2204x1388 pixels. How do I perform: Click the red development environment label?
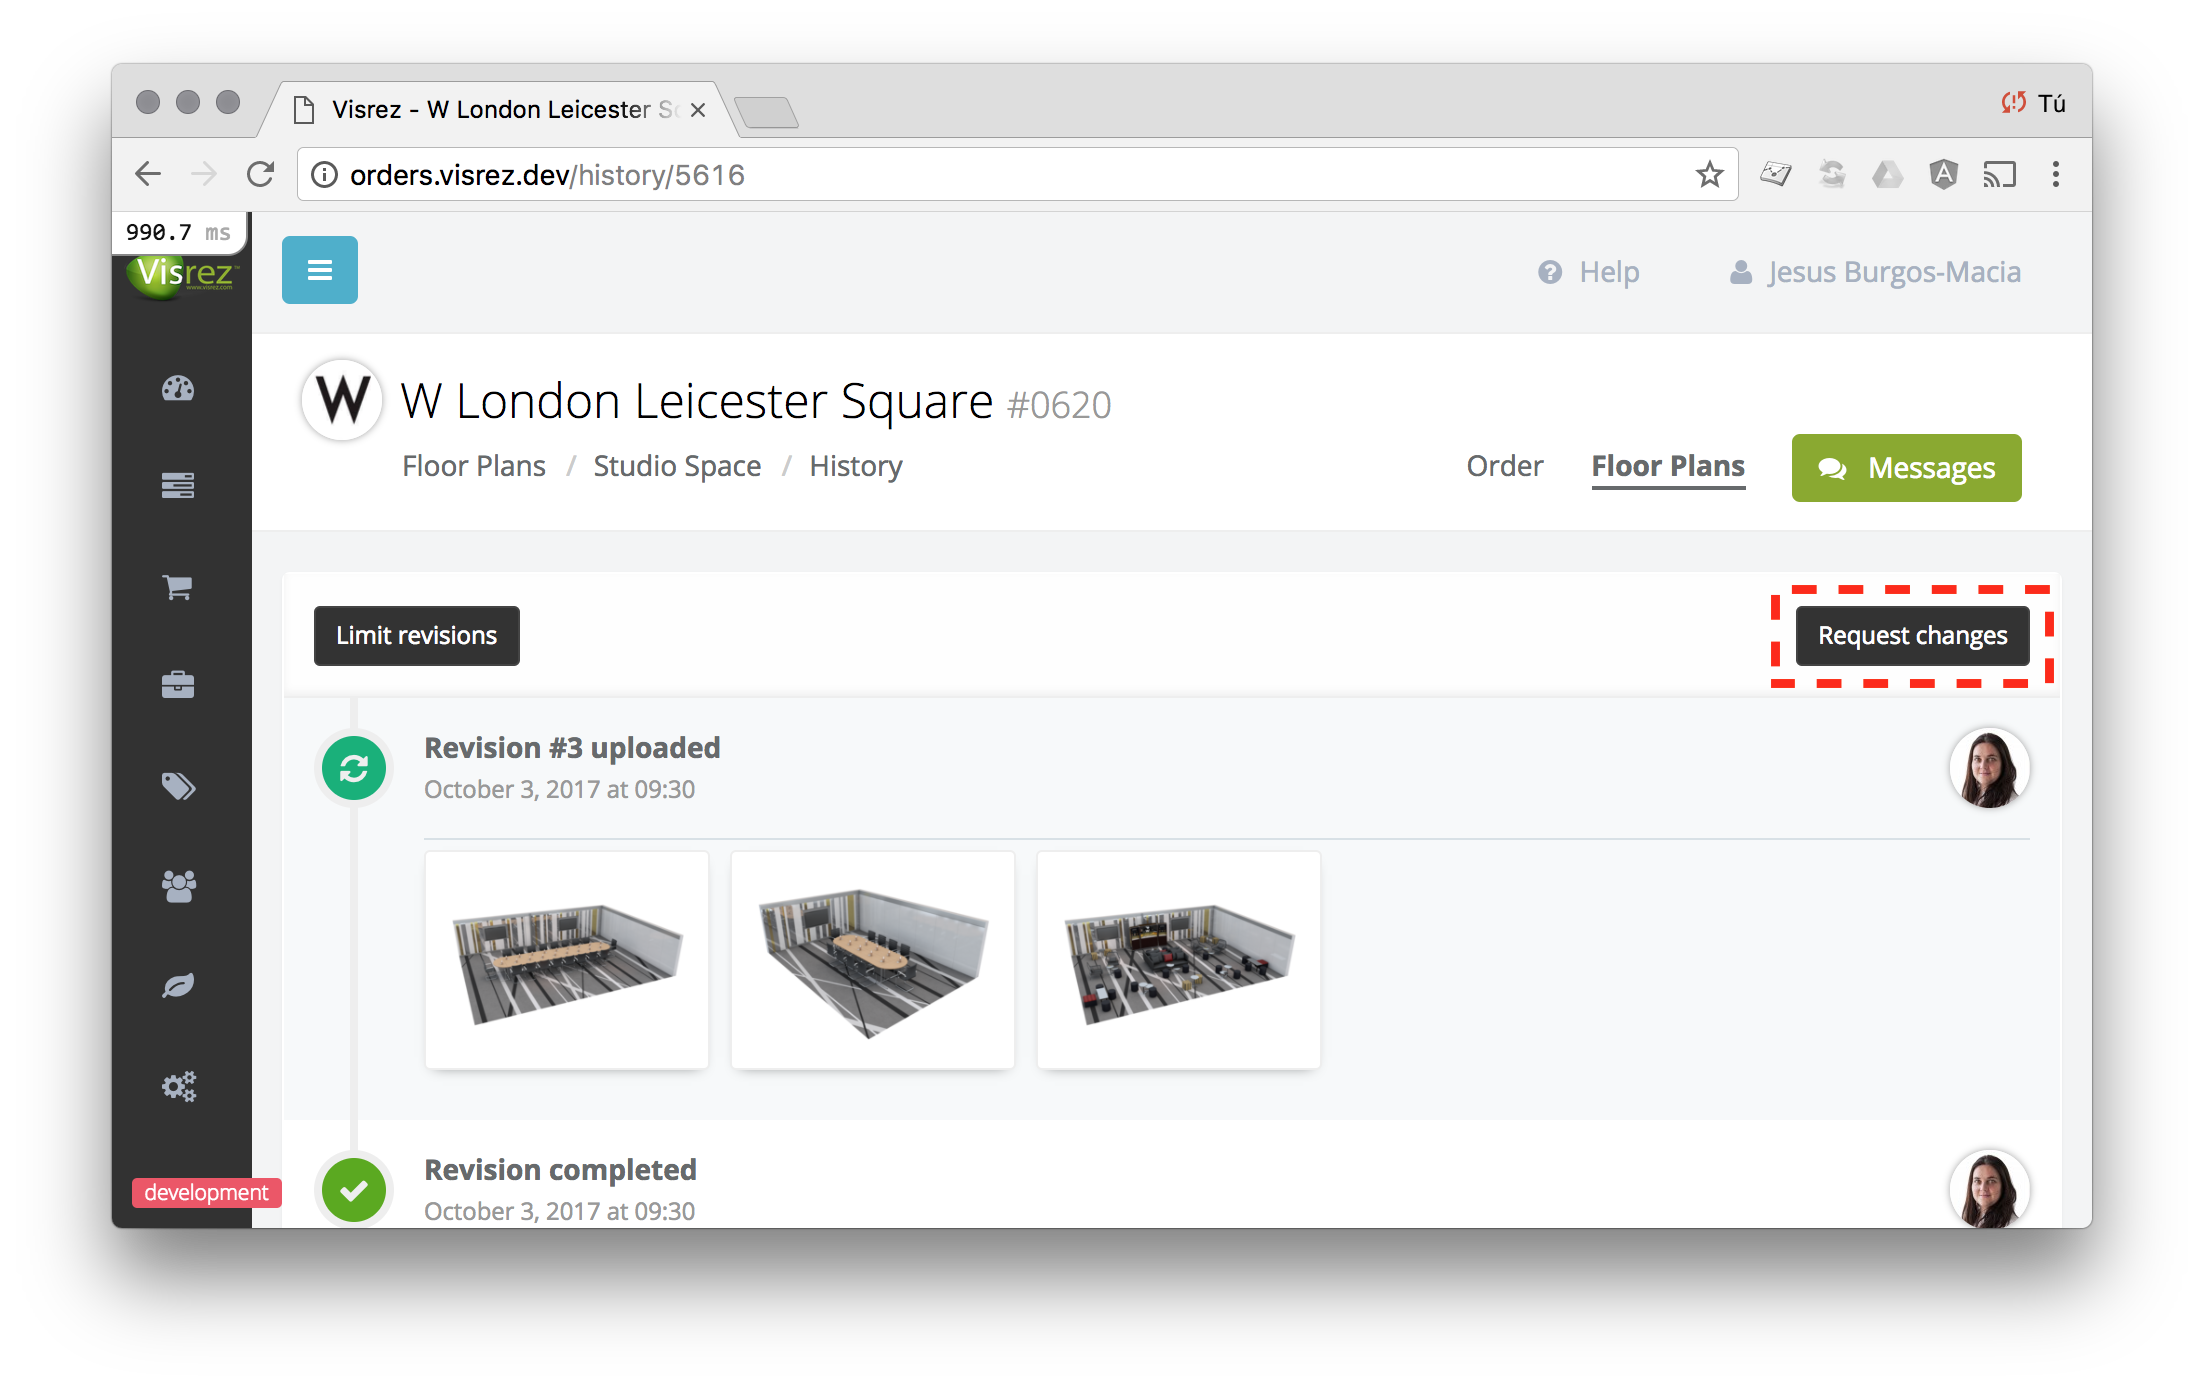206,1192
